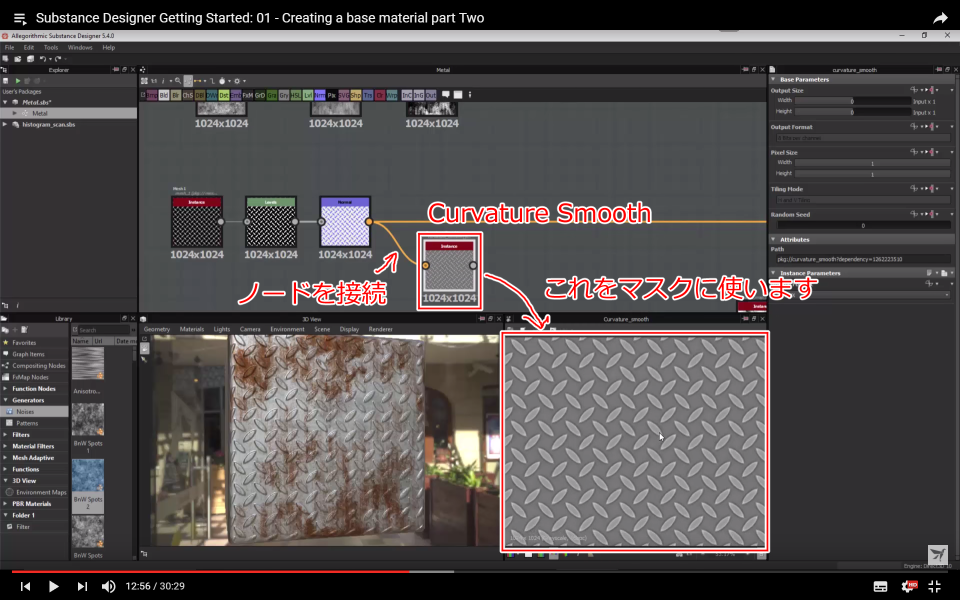Viewport: 960px width, 600px height.
Task: Open 3D View Environment menu
Action: [287, 329]
